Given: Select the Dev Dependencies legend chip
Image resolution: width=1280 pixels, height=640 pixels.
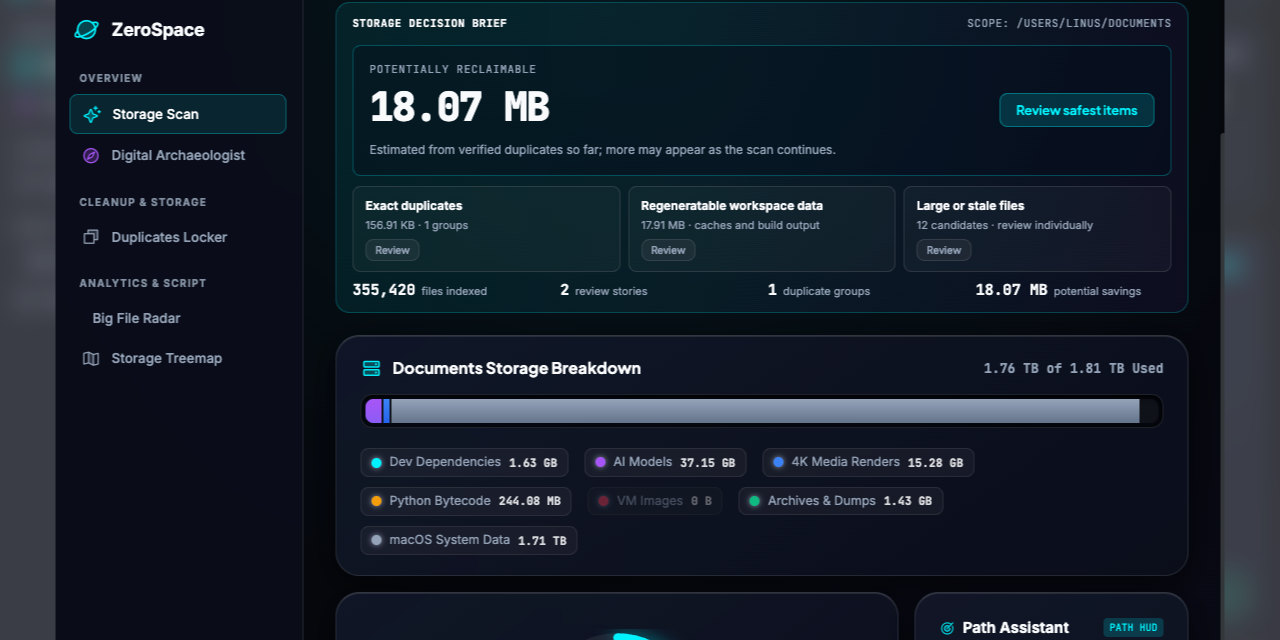Looking at the screenshot, I should [464, 462].
